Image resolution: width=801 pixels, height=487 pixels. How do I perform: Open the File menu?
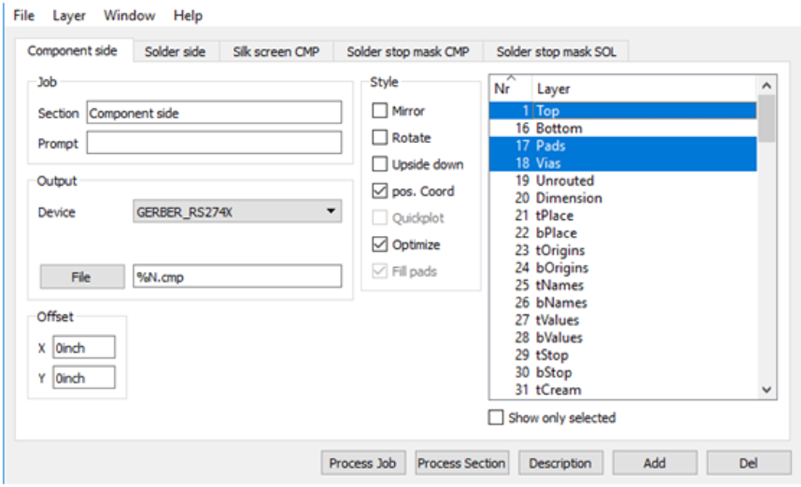(x=24, y=16)
